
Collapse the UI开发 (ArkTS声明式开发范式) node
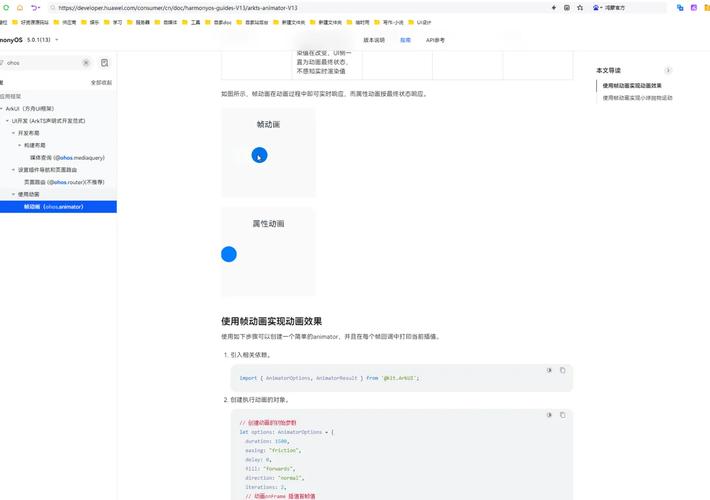tap(7, 121)
